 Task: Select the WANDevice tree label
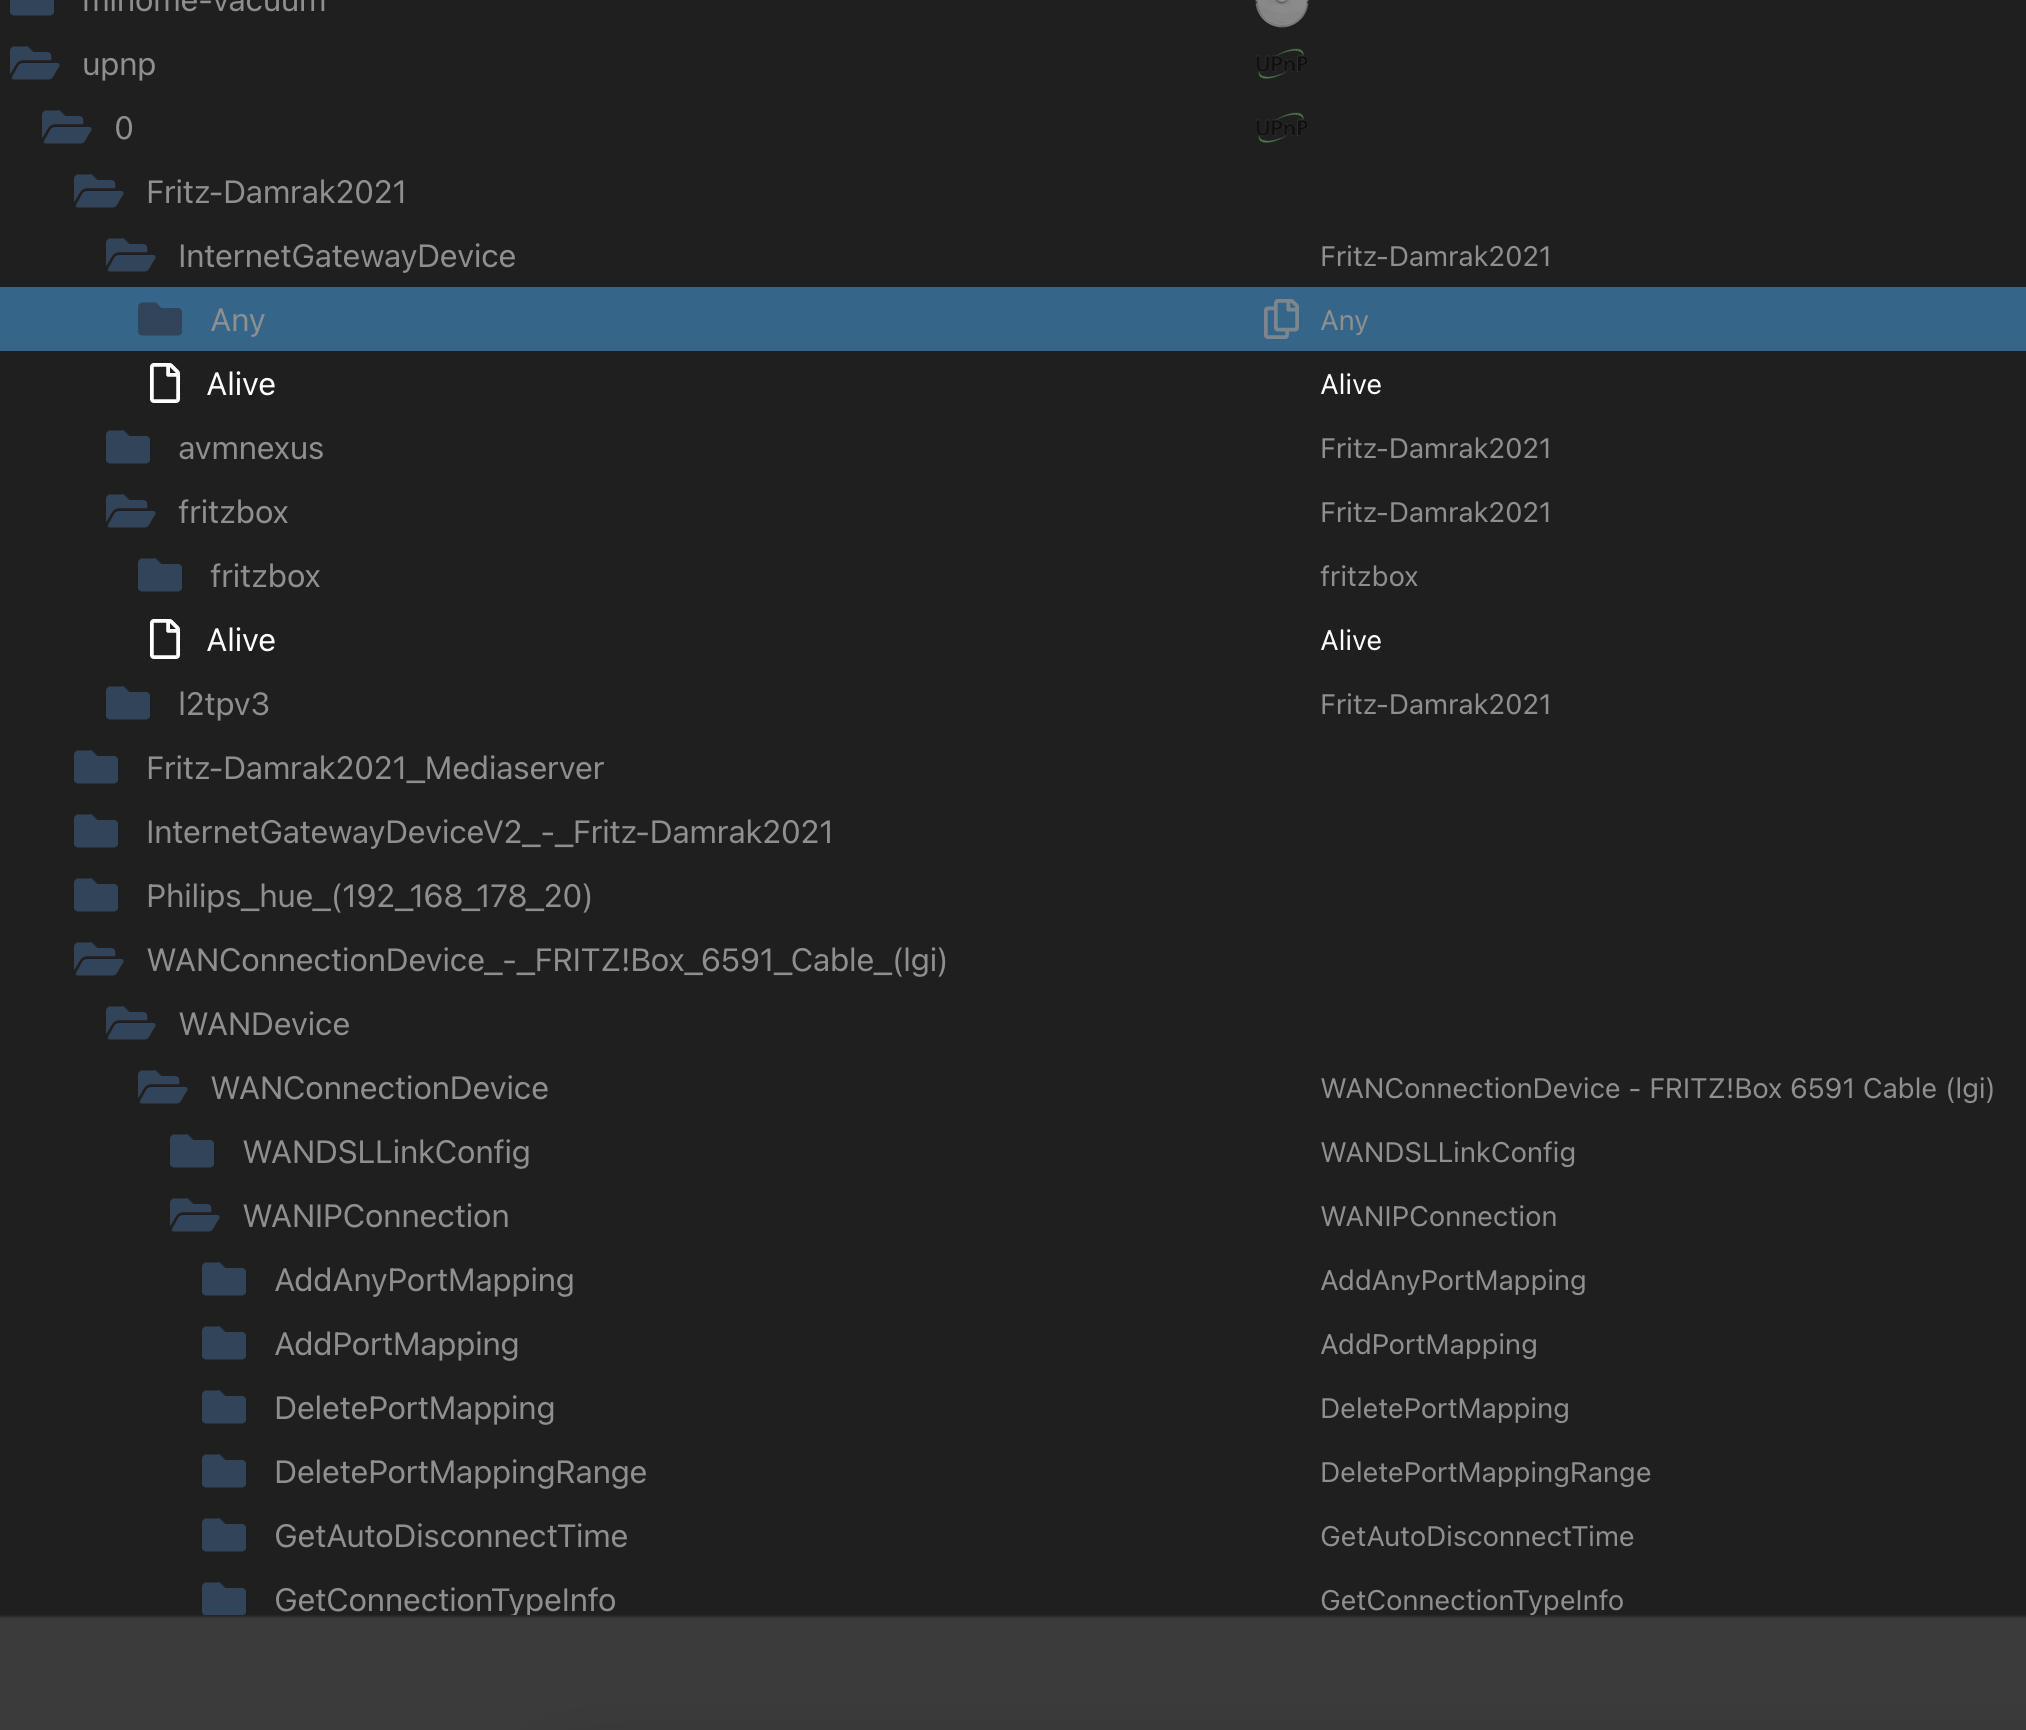click(x=264, y=1024)
